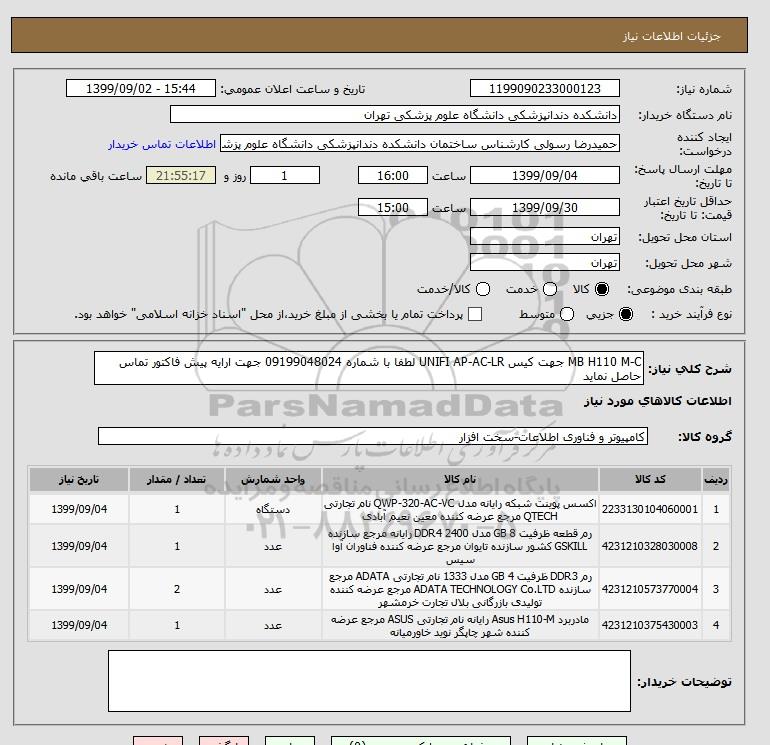Click the delivery province تهران field
Screen dimensions: 770x745
point(545,237)
